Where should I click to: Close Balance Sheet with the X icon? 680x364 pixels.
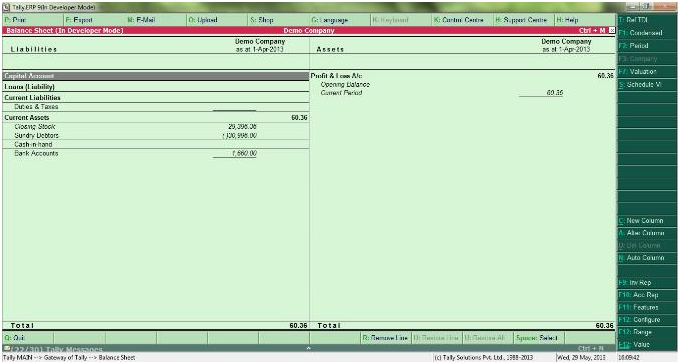click(611, 30)
